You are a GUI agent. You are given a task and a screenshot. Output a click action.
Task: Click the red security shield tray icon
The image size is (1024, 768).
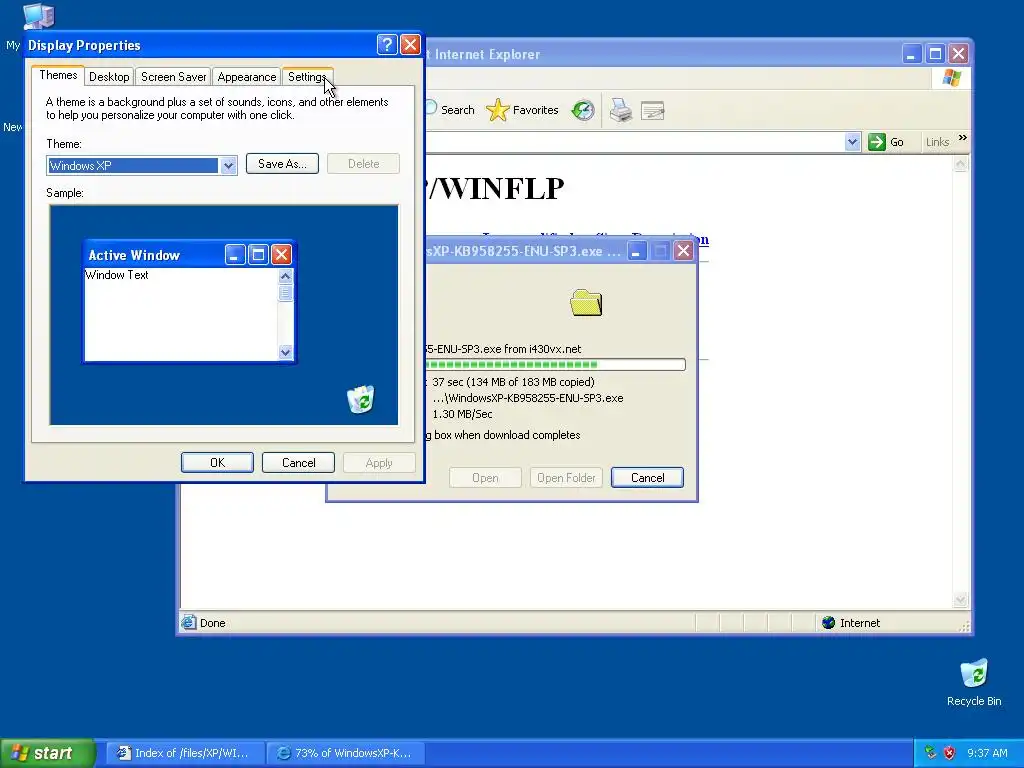pos(949,753)
